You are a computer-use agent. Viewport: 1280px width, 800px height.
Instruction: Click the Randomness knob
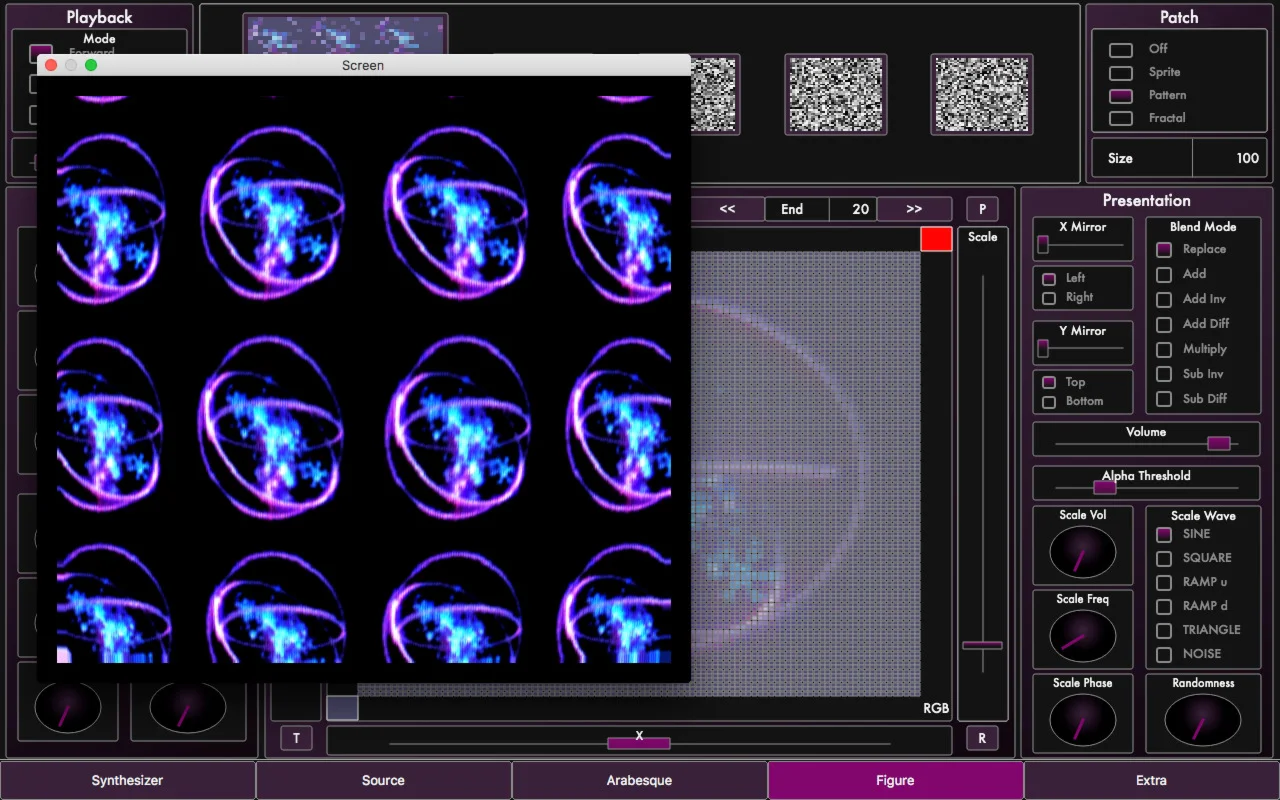1202,720
